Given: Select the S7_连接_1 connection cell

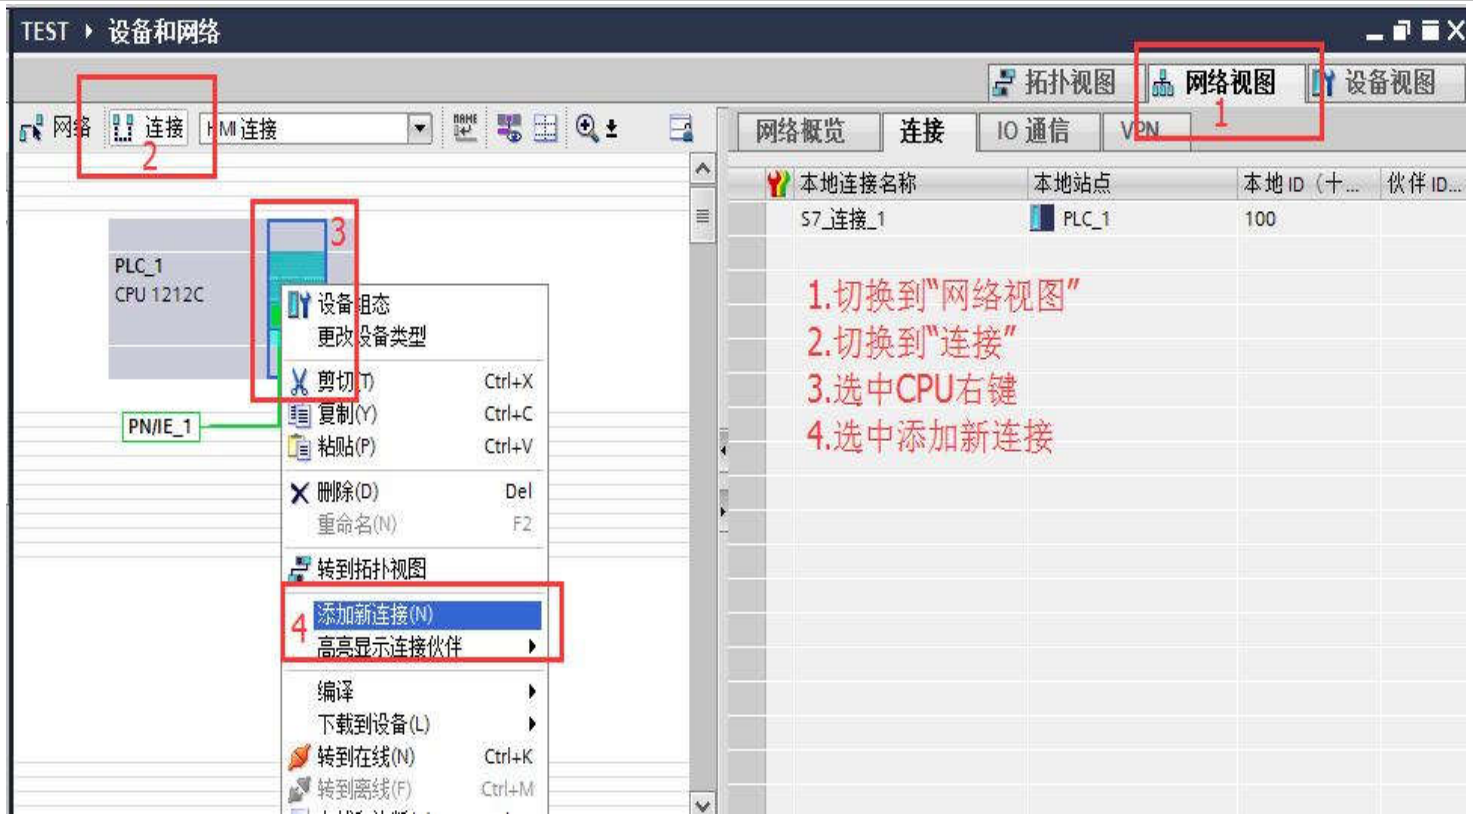Looking at the screenshot, I should click(x=842, y=219).
